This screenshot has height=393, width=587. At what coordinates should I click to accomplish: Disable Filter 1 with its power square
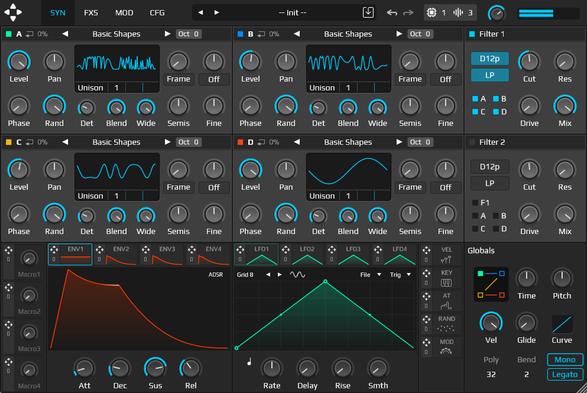[472, 34]
